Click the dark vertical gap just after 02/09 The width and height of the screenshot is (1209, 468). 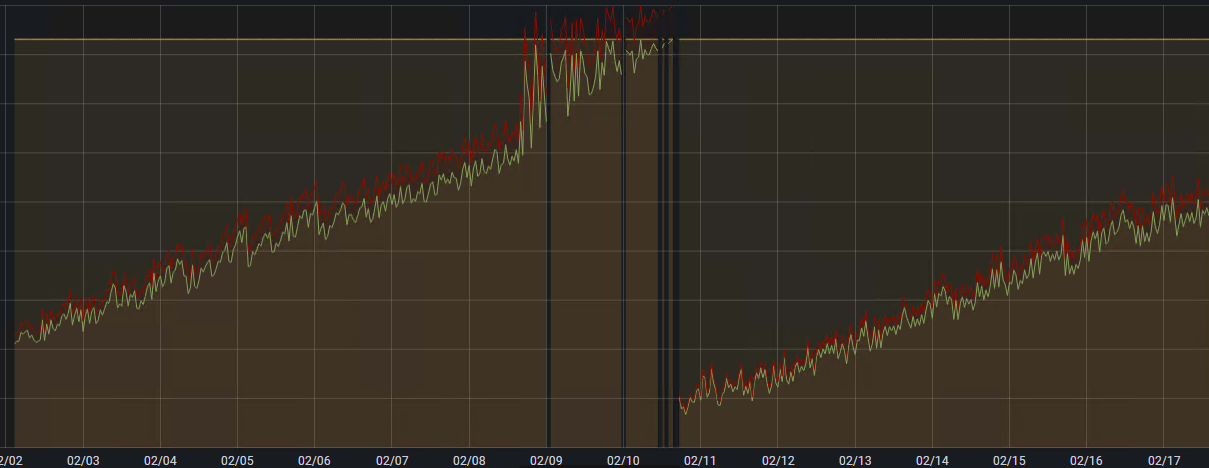pos(549,250)
